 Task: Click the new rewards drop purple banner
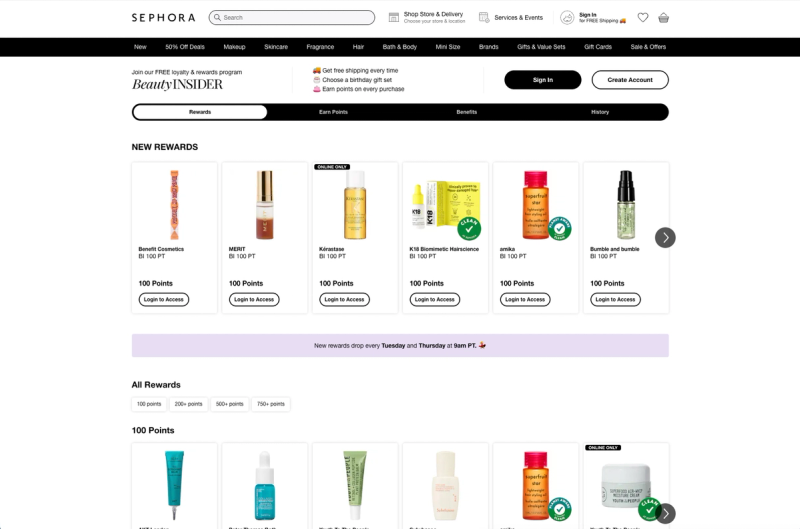[400, 345]
